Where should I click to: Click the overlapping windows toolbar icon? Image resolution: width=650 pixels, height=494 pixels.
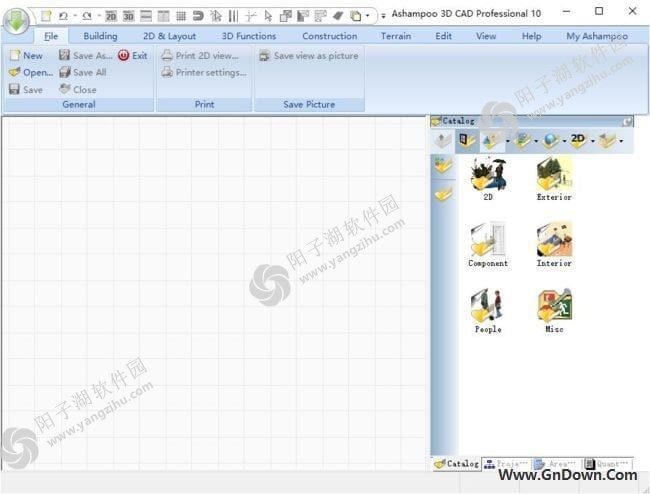pyautogui.click(x=286, y=16)
